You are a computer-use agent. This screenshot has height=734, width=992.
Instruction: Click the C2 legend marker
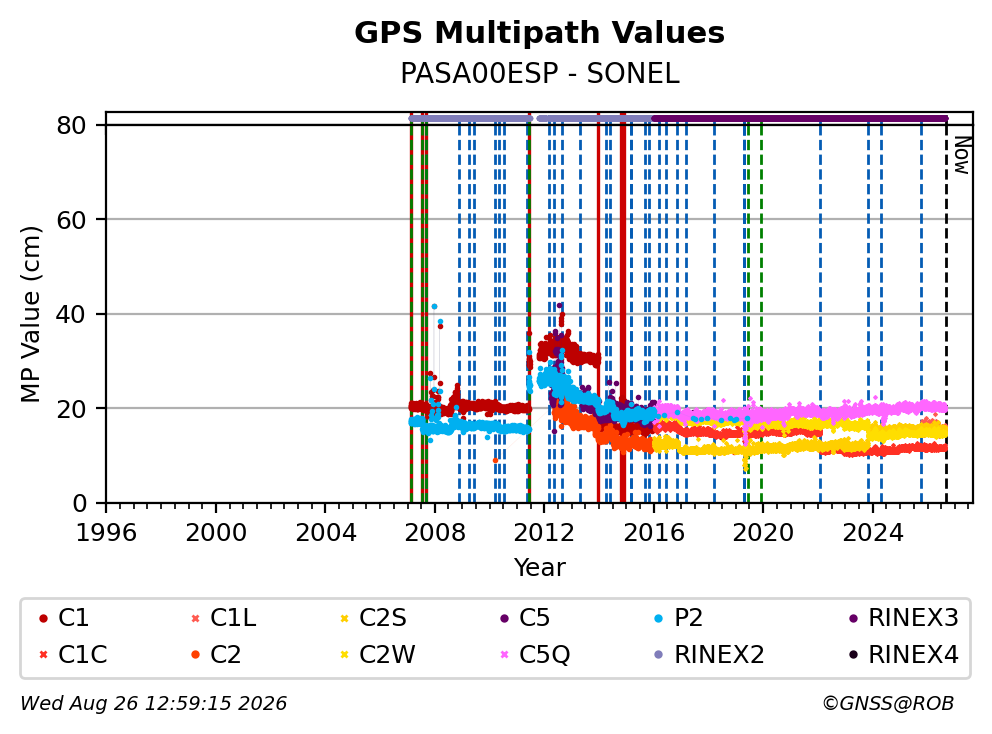pos(195,655)
